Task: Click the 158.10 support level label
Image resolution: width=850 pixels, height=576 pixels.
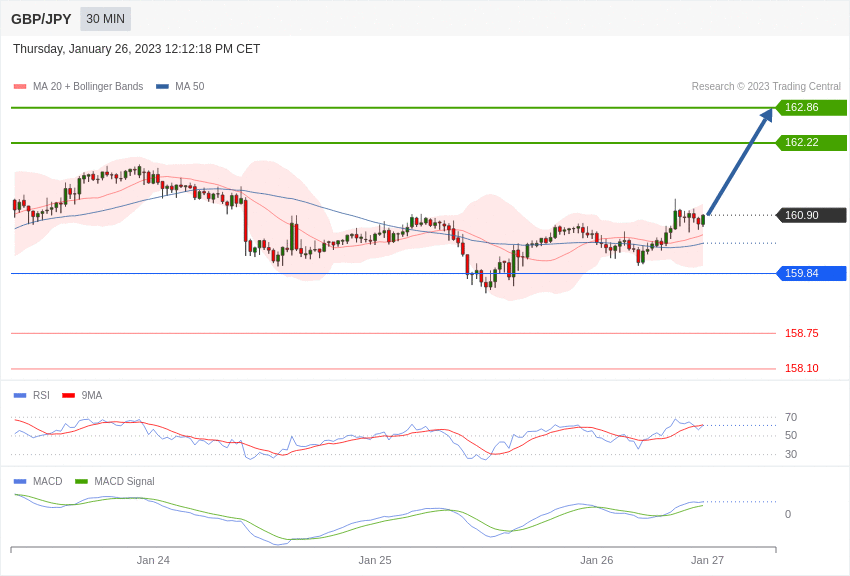Action: tap(802, 368)
